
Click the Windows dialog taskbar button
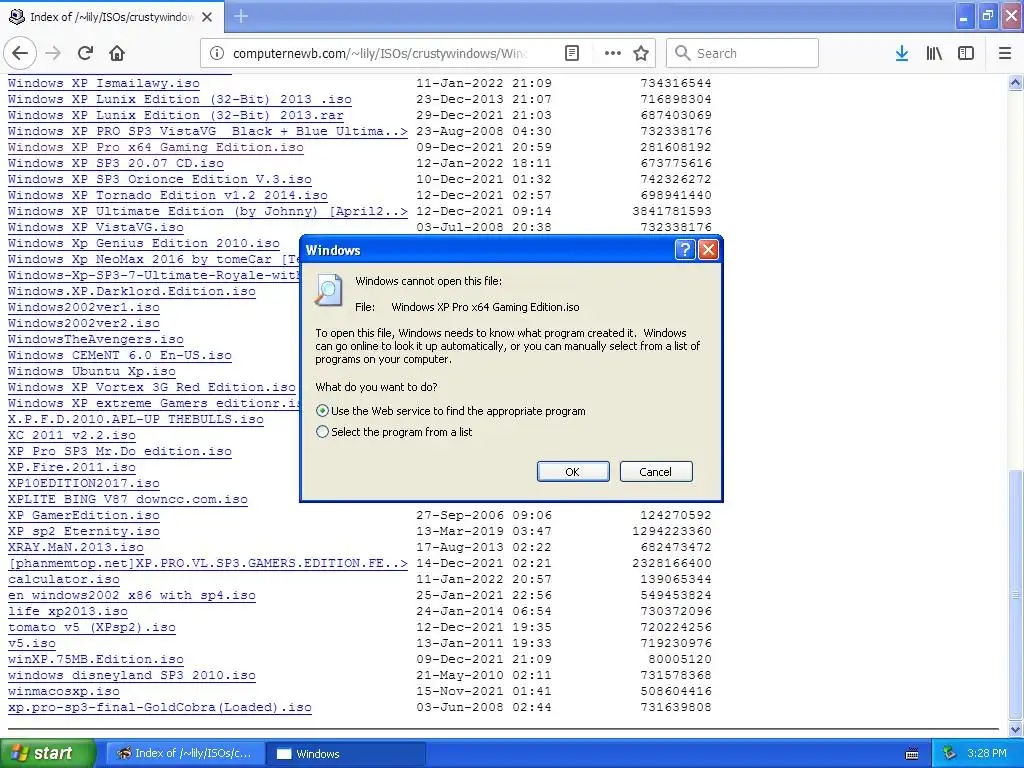pos(346,754)
